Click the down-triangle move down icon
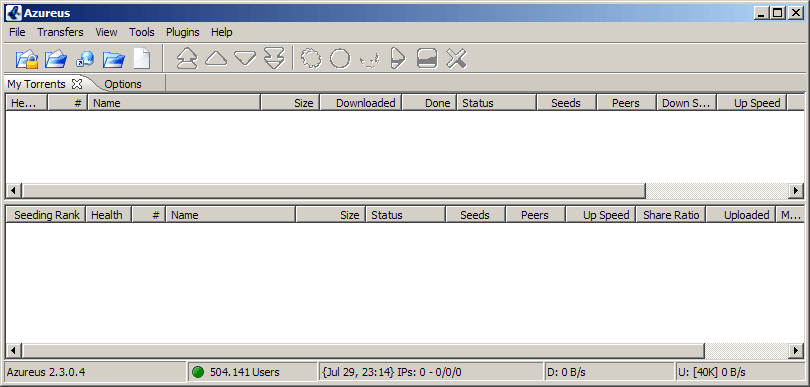Screen dimensions: 810x387 [245, 58]
